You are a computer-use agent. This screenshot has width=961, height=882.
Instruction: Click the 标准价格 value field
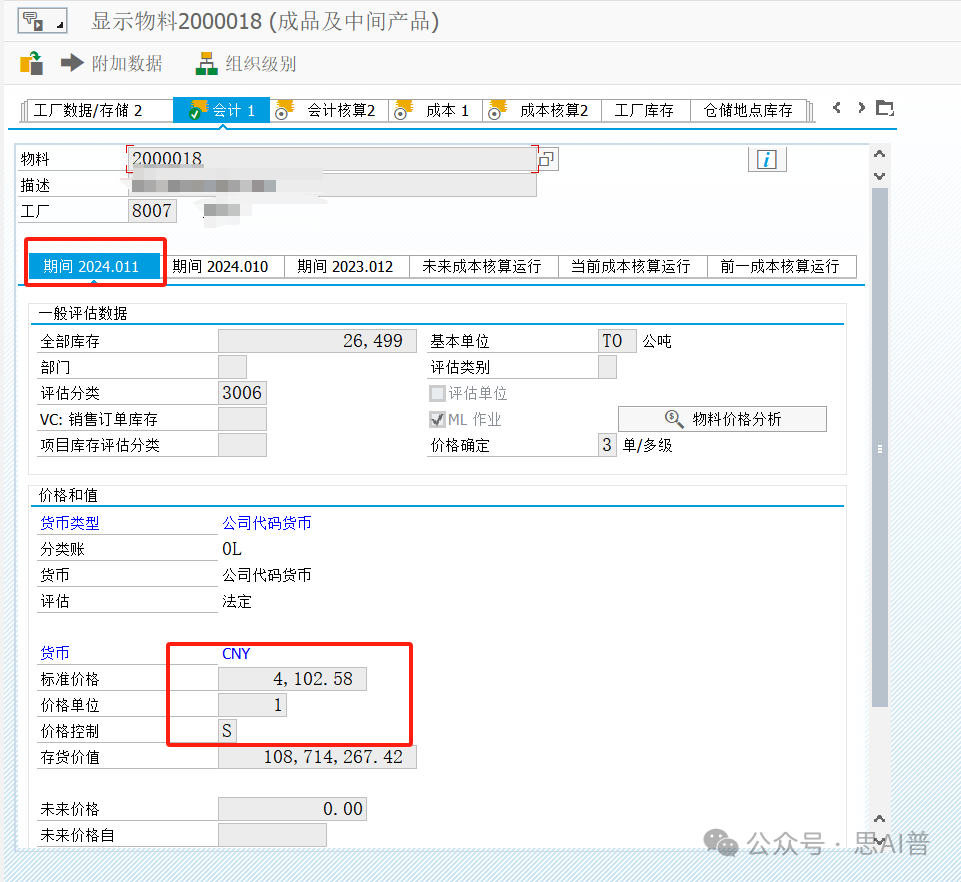[292, 680]
